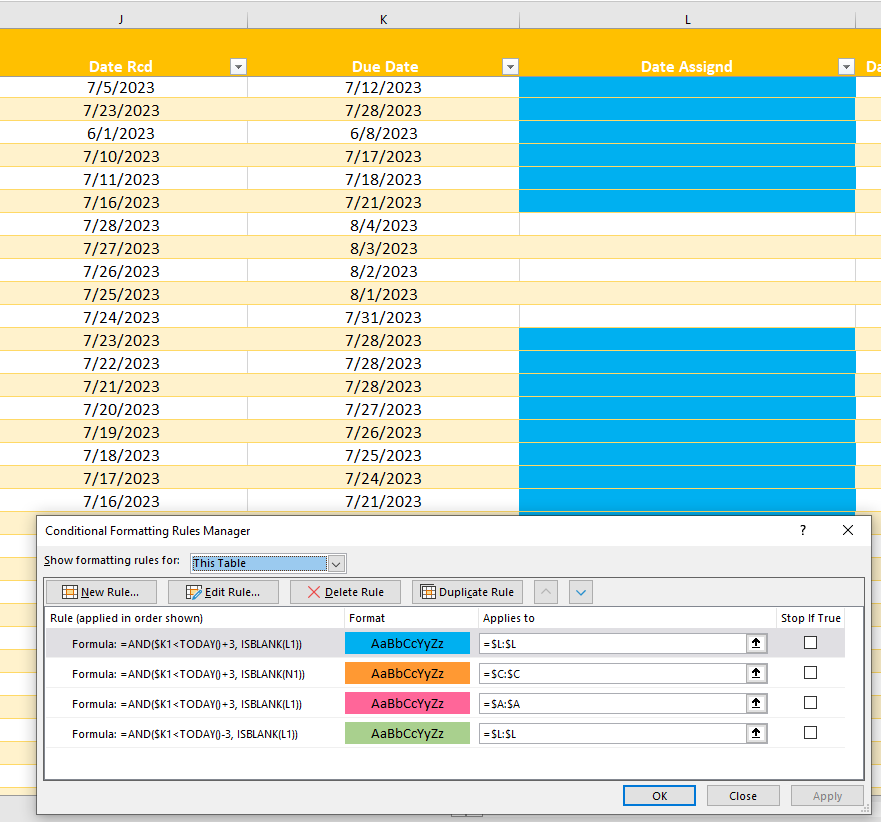Collapse the dialog for the $C:$C range
Image resolution: width=881 pixels, height=822 pixels.
[x=757, y=673]
